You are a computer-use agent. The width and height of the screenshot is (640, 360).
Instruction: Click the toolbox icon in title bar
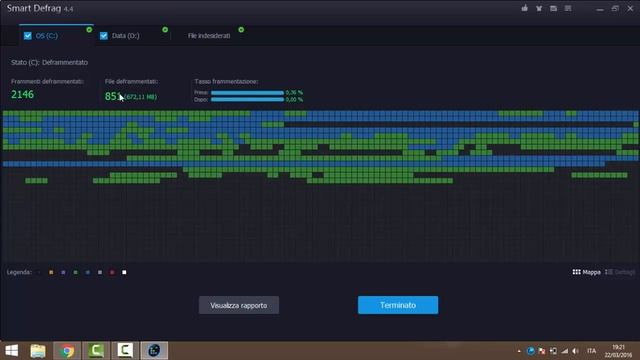click(x=553, y=8)
